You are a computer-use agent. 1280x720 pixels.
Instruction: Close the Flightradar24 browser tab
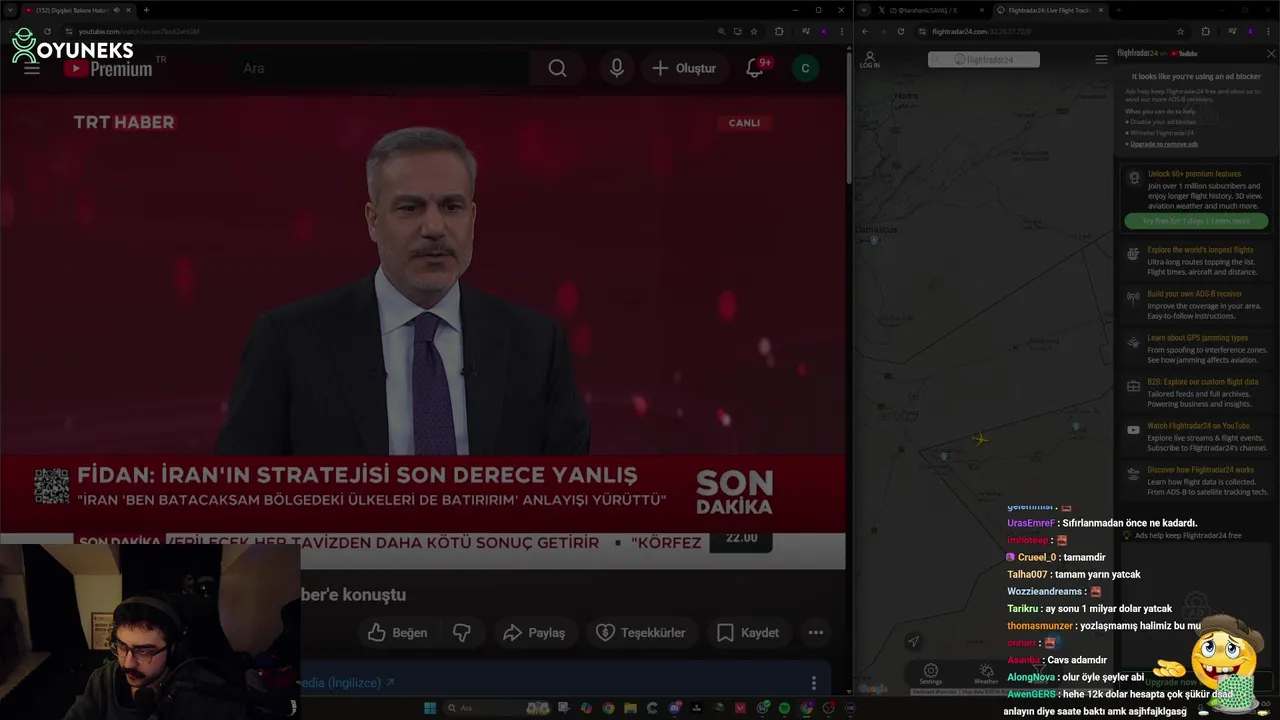pyautogui.click(x=1101, y=10)
